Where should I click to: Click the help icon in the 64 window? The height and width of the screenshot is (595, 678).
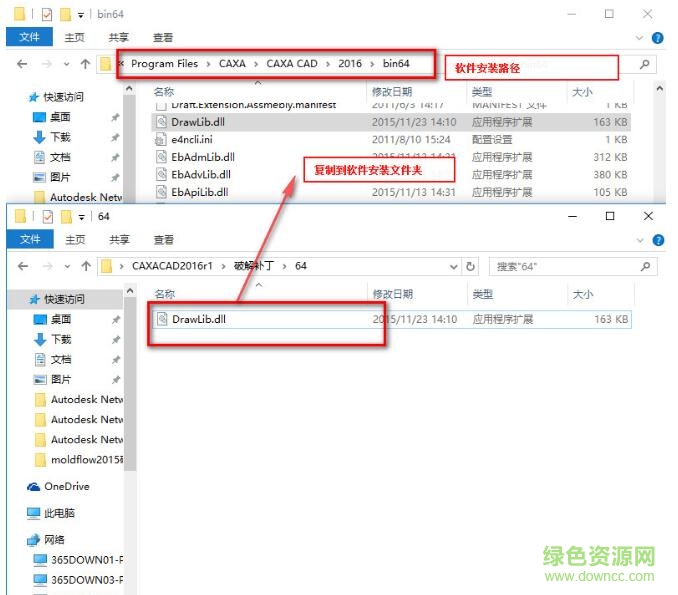coord(658,240)
